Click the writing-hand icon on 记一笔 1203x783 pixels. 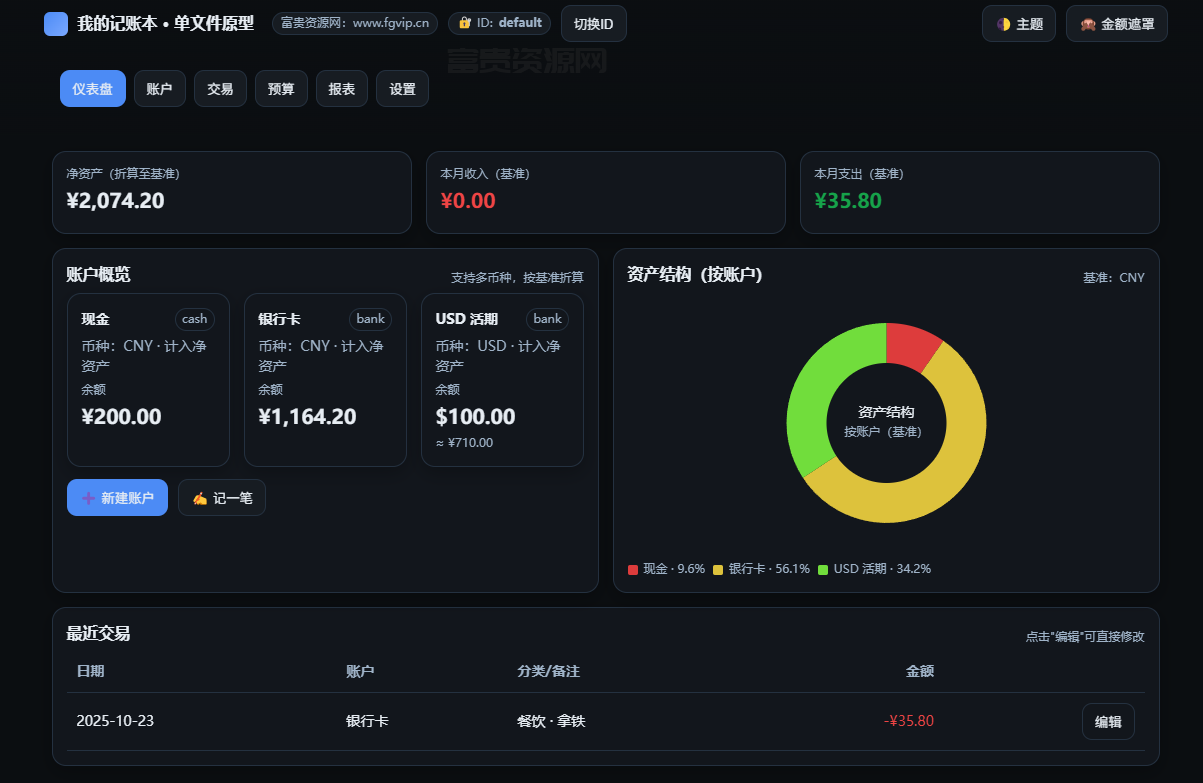[x=199, y=498]
